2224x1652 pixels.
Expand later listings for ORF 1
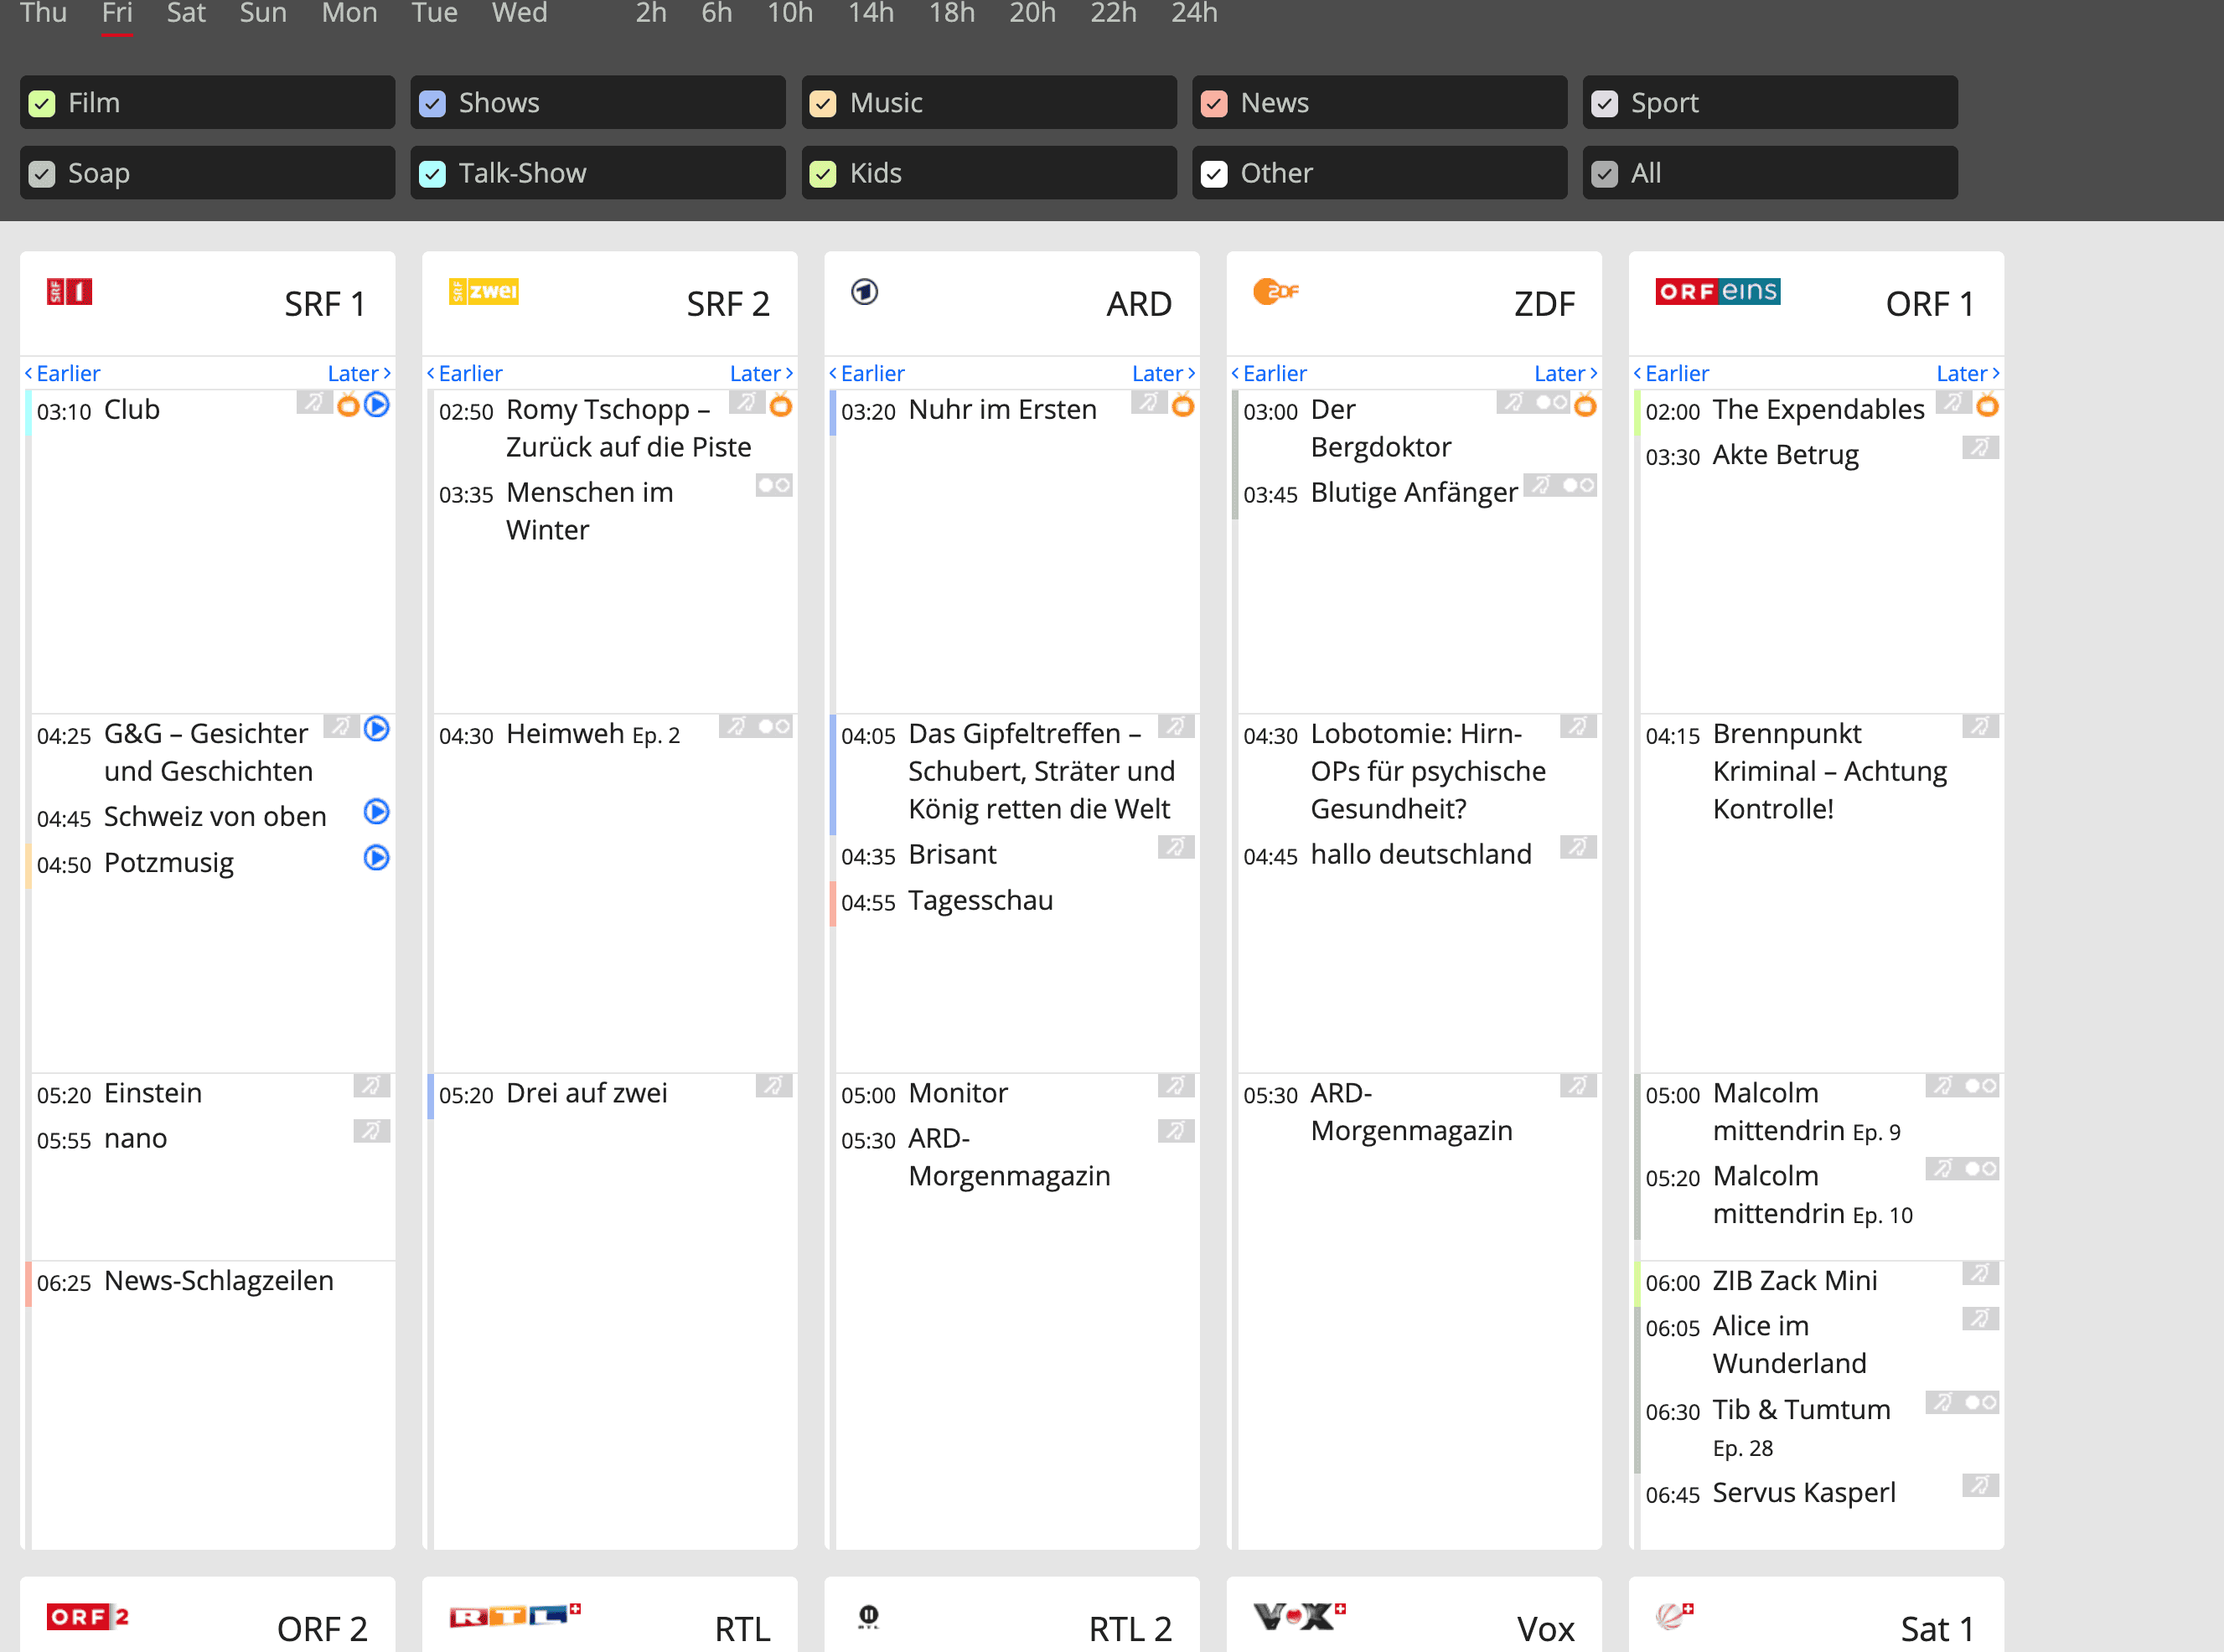click(1967, 373)
